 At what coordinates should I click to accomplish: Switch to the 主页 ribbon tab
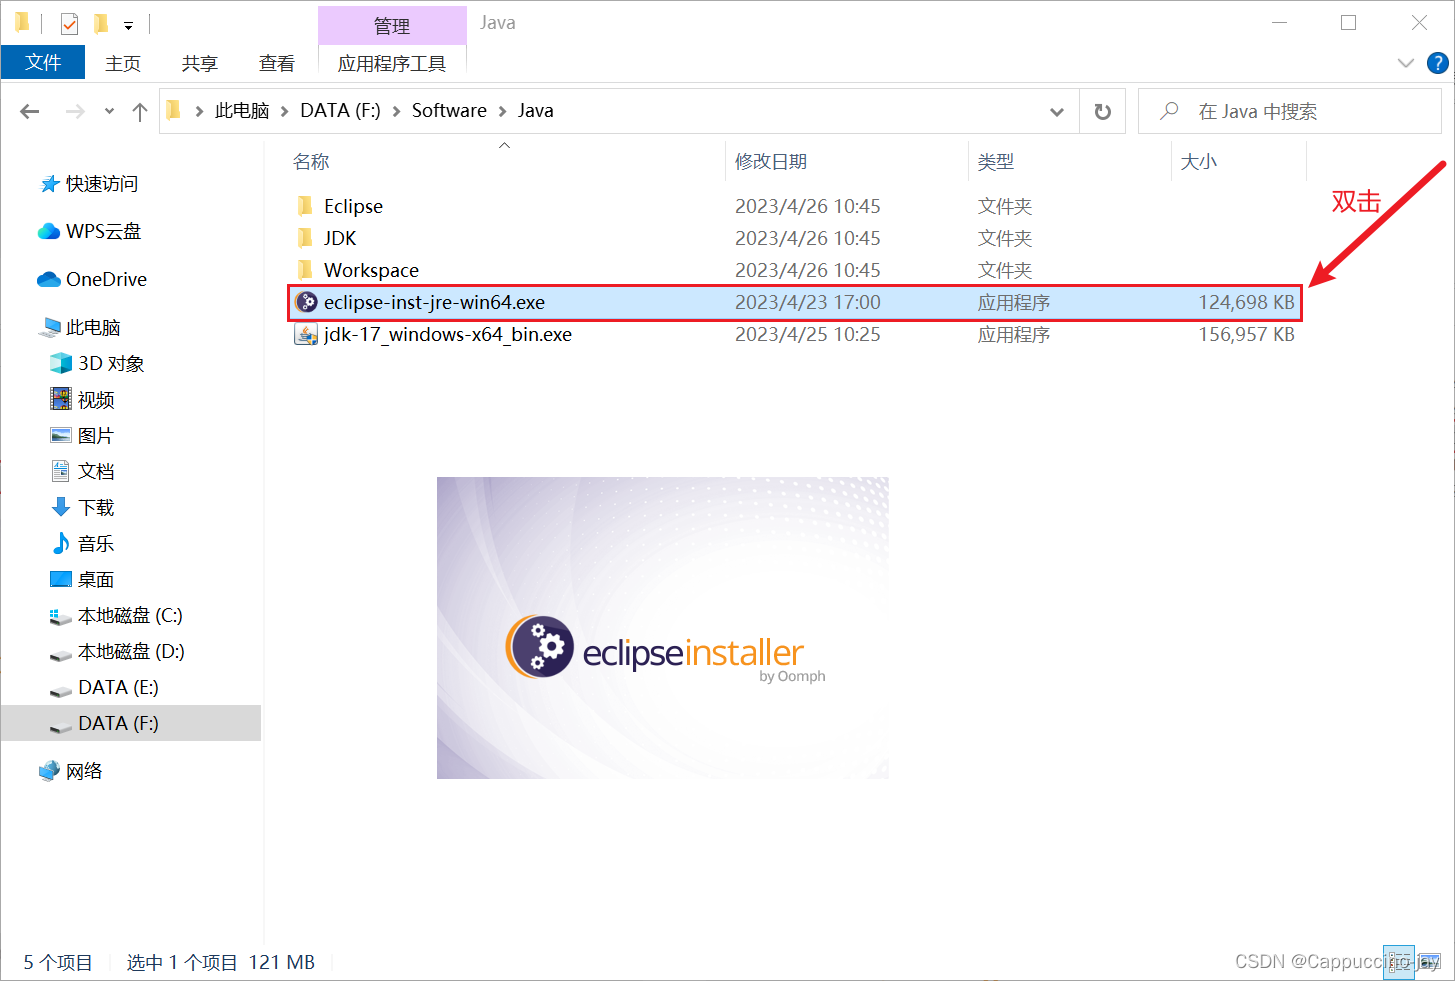(x=123, y=63)
